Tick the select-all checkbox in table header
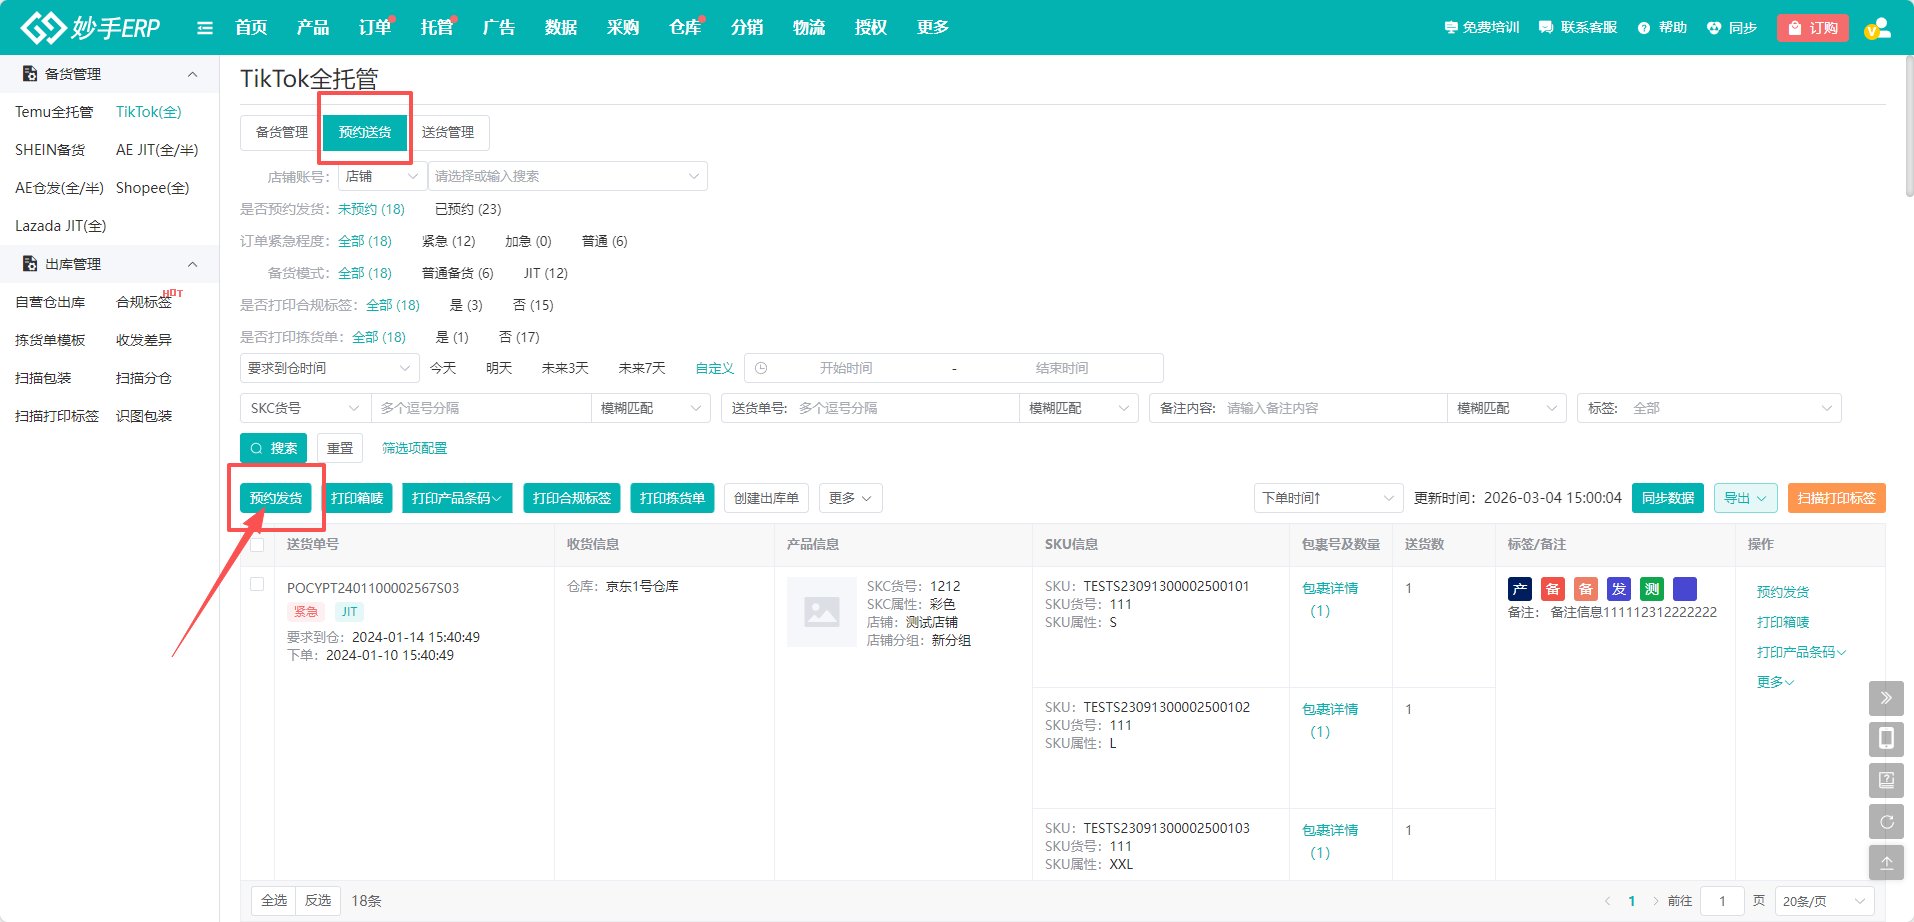This screenshot has width=1914, height=922. tap(257, 544)
